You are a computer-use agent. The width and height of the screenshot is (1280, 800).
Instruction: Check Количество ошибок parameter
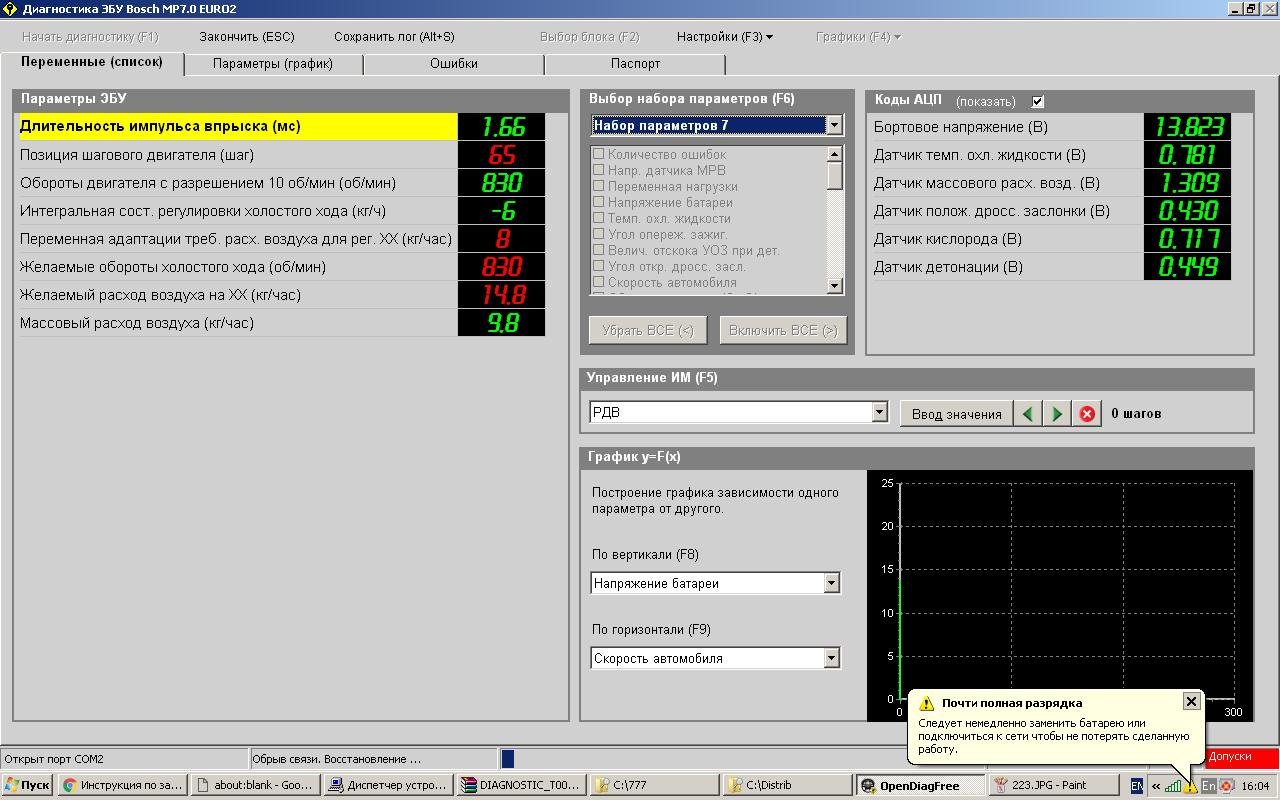point(598,154)
